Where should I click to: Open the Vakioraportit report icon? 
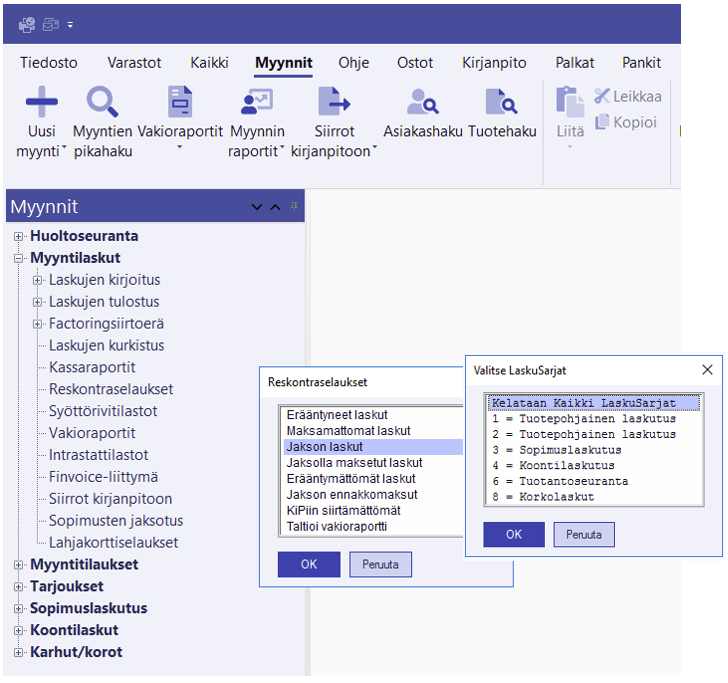(180, 102)
